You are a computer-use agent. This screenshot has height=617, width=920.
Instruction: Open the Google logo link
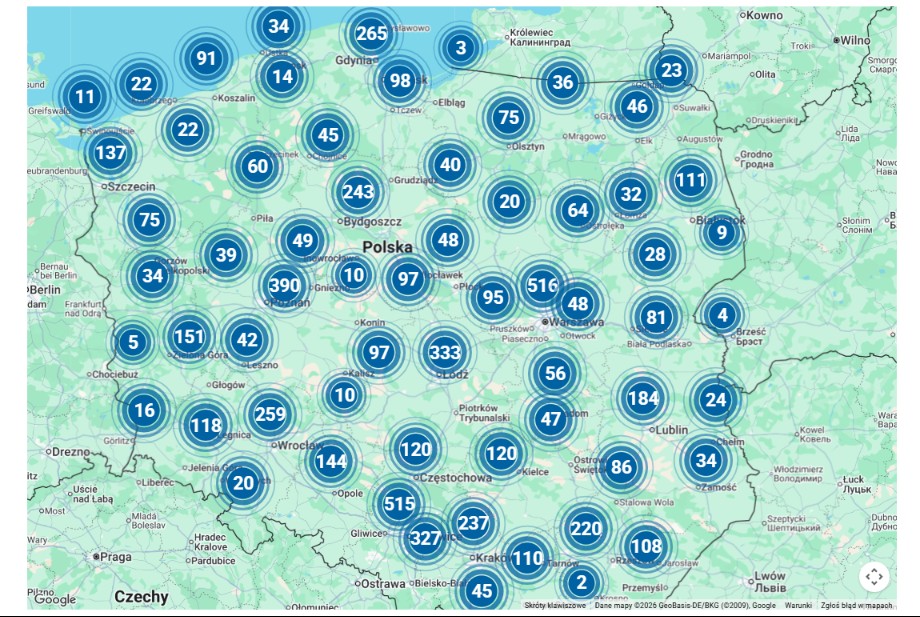pyautogui.click(x=55, y=599)
